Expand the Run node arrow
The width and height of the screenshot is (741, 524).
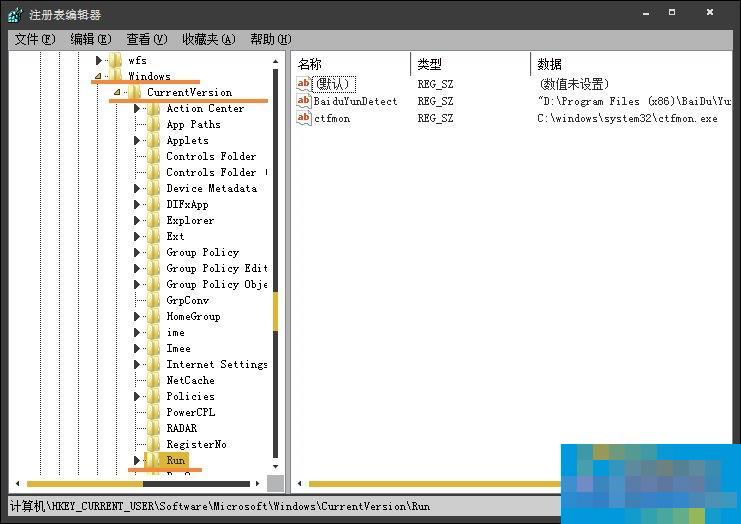137,460
